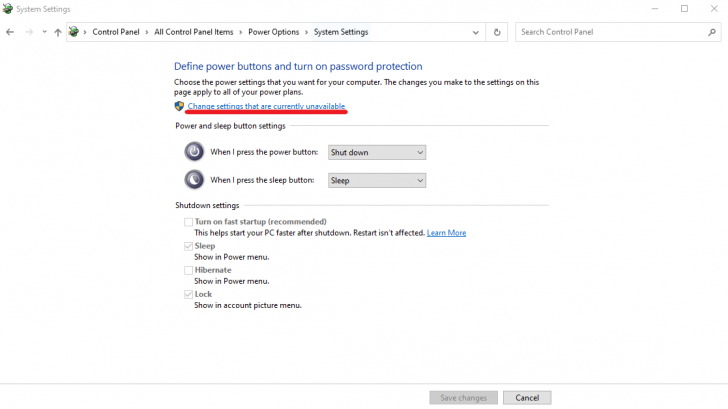Click the power button icon
Screen dimensions: 728x409
pos(194,152)
